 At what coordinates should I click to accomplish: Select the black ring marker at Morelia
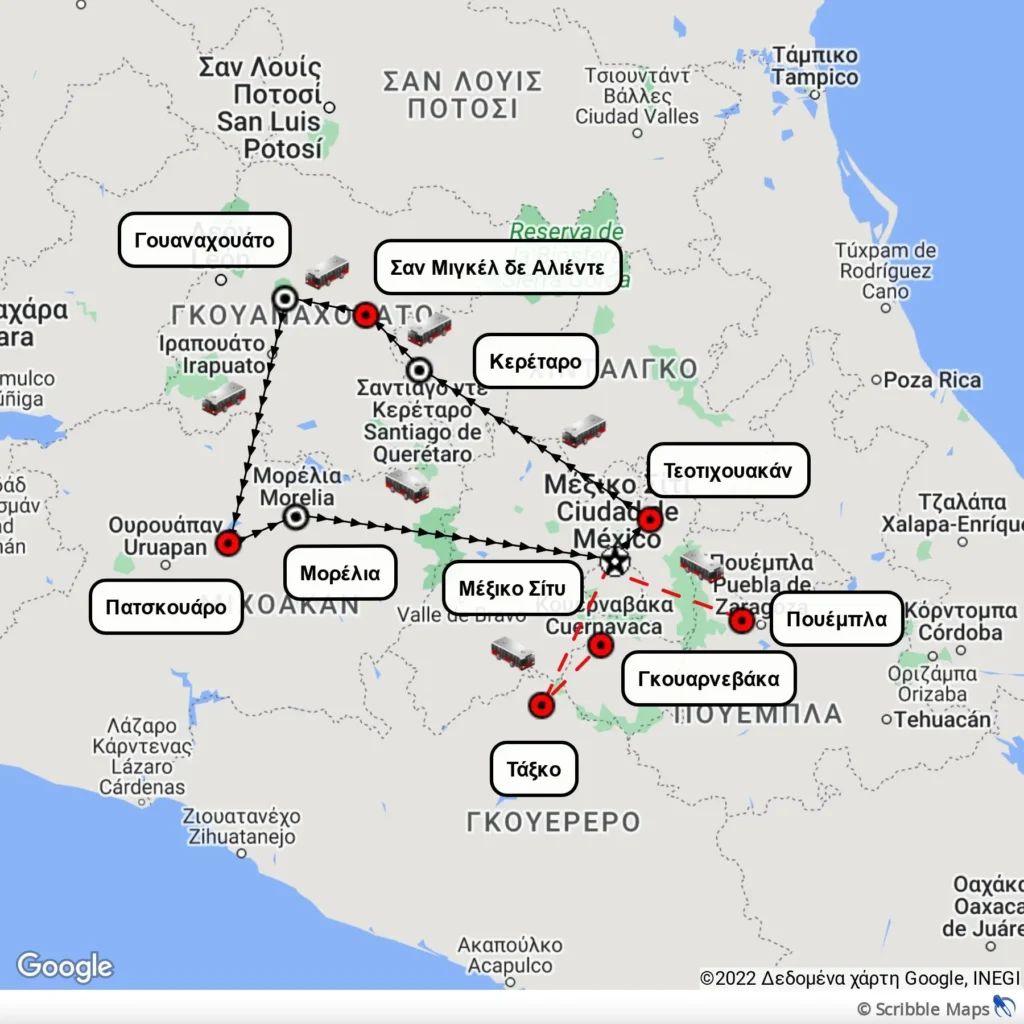[x=296, y=516]
